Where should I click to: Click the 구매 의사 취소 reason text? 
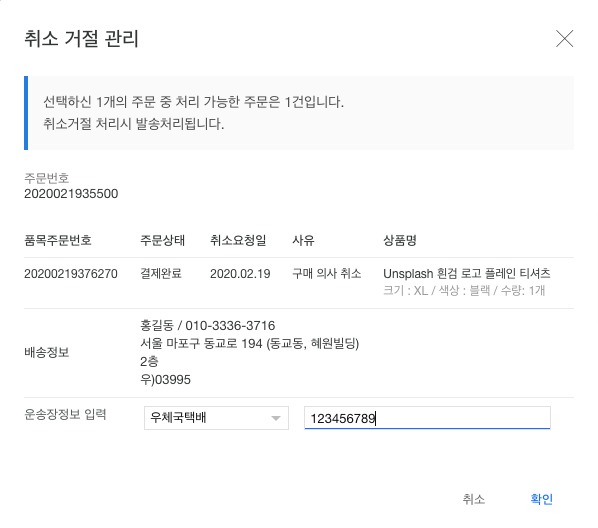pyautogui.click(x=326, y=274)
